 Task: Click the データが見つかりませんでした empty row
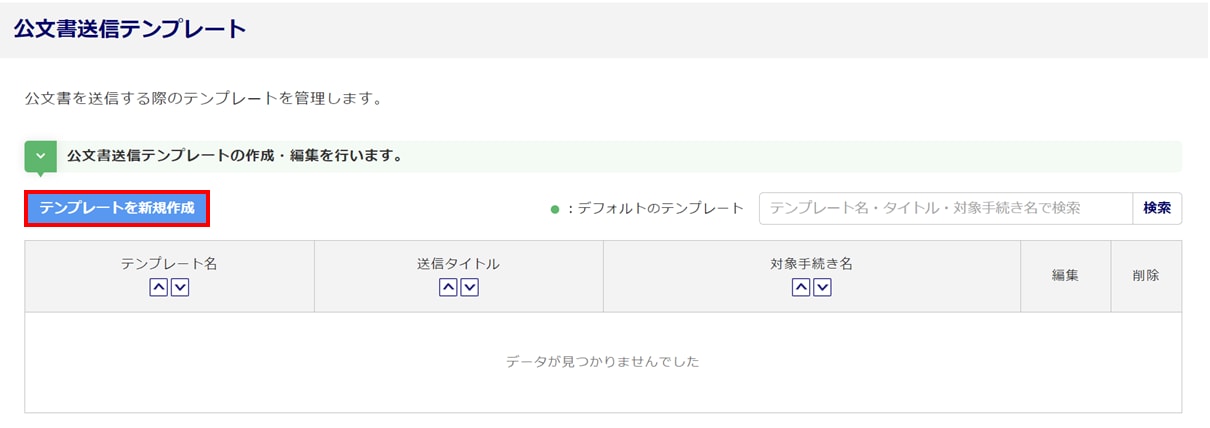pyautogui.click(x=603, y=362)
